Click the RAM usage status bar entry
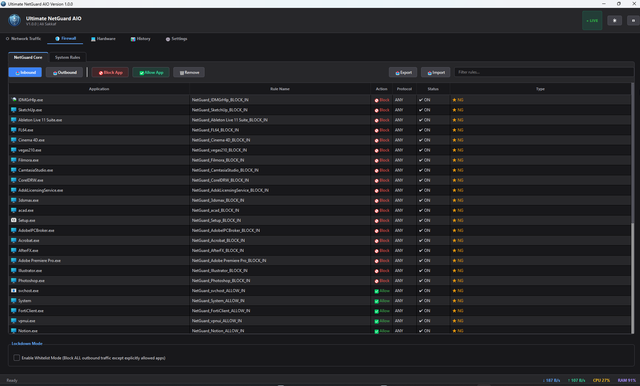 click(x=627, y=380)
